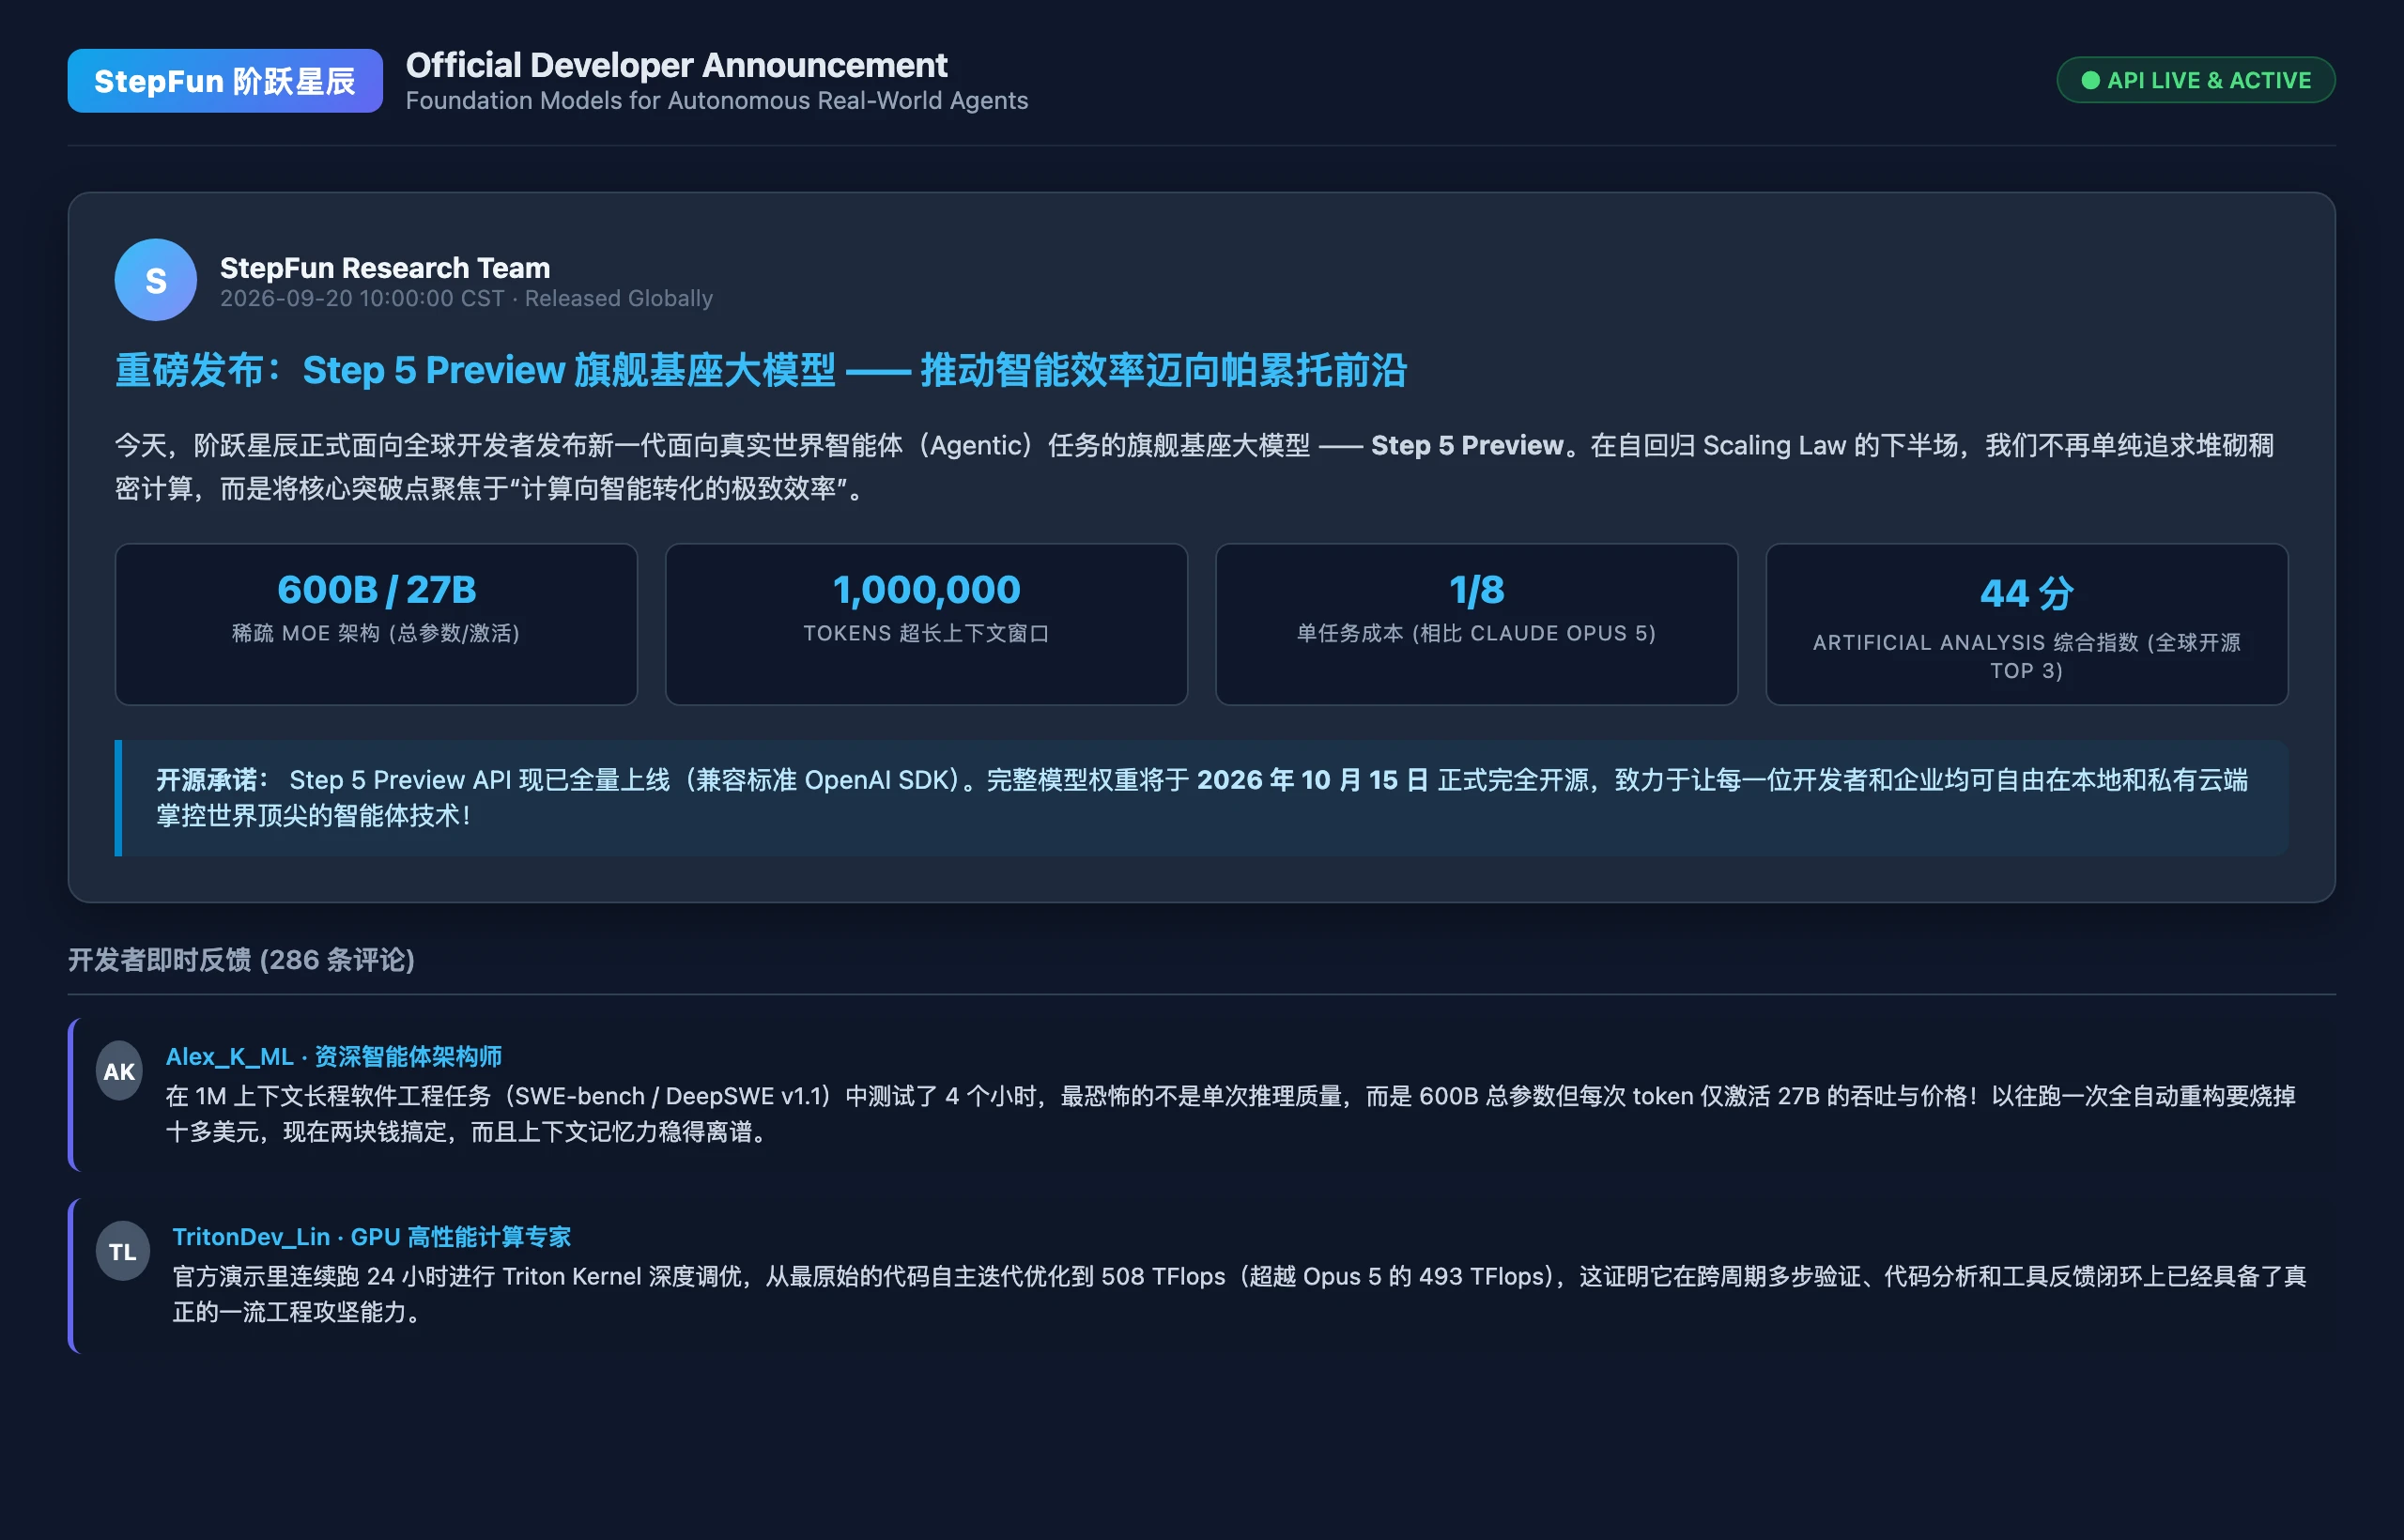
Task: Click the 2026-09-20 10:00:00 CST timestamp
Action: (362, 298)
